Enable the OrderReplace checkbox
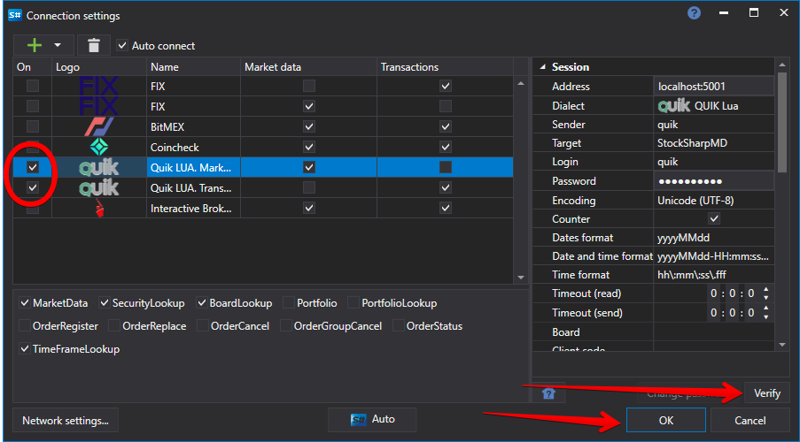The width and height of the screenshot is (800, 442). (114, 326)
